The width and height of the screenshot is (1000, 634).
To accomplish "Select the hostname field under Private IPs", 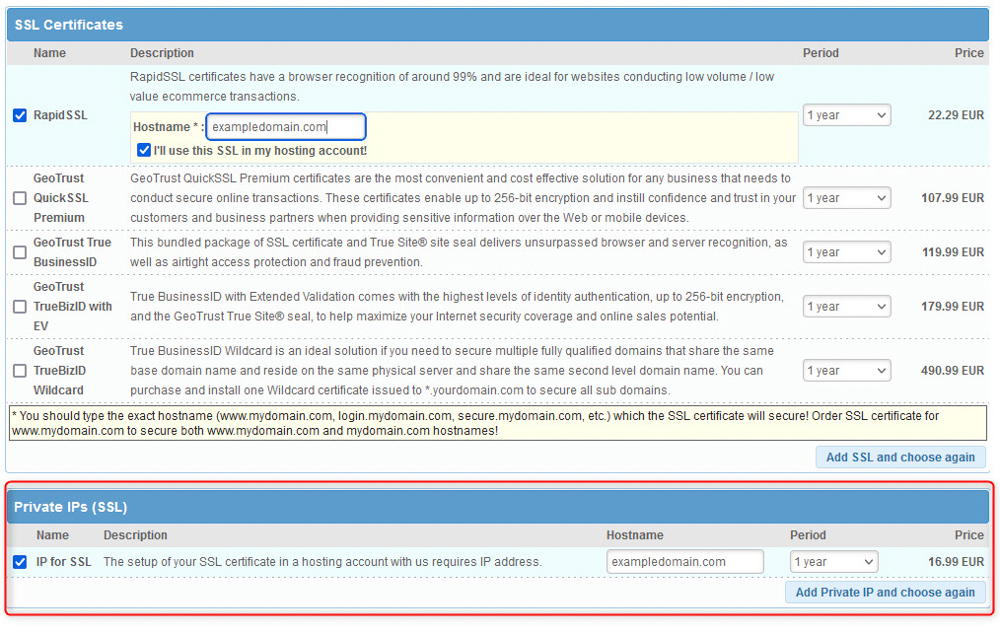I will [x=685, y=561].
